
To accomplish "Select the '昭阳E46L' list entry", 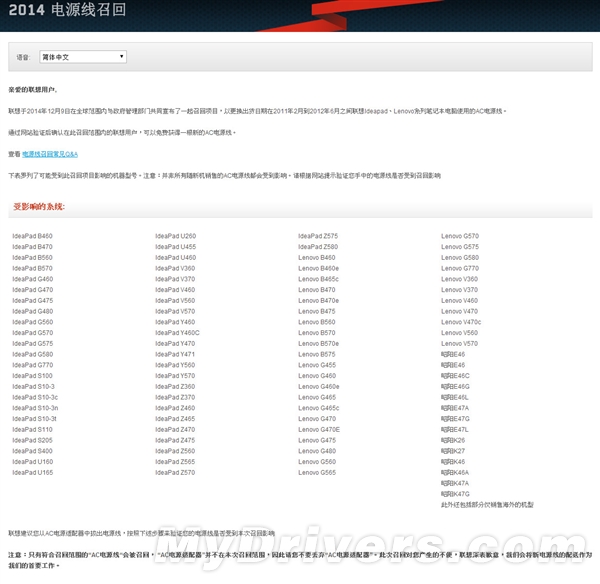I will pos(455,397).
